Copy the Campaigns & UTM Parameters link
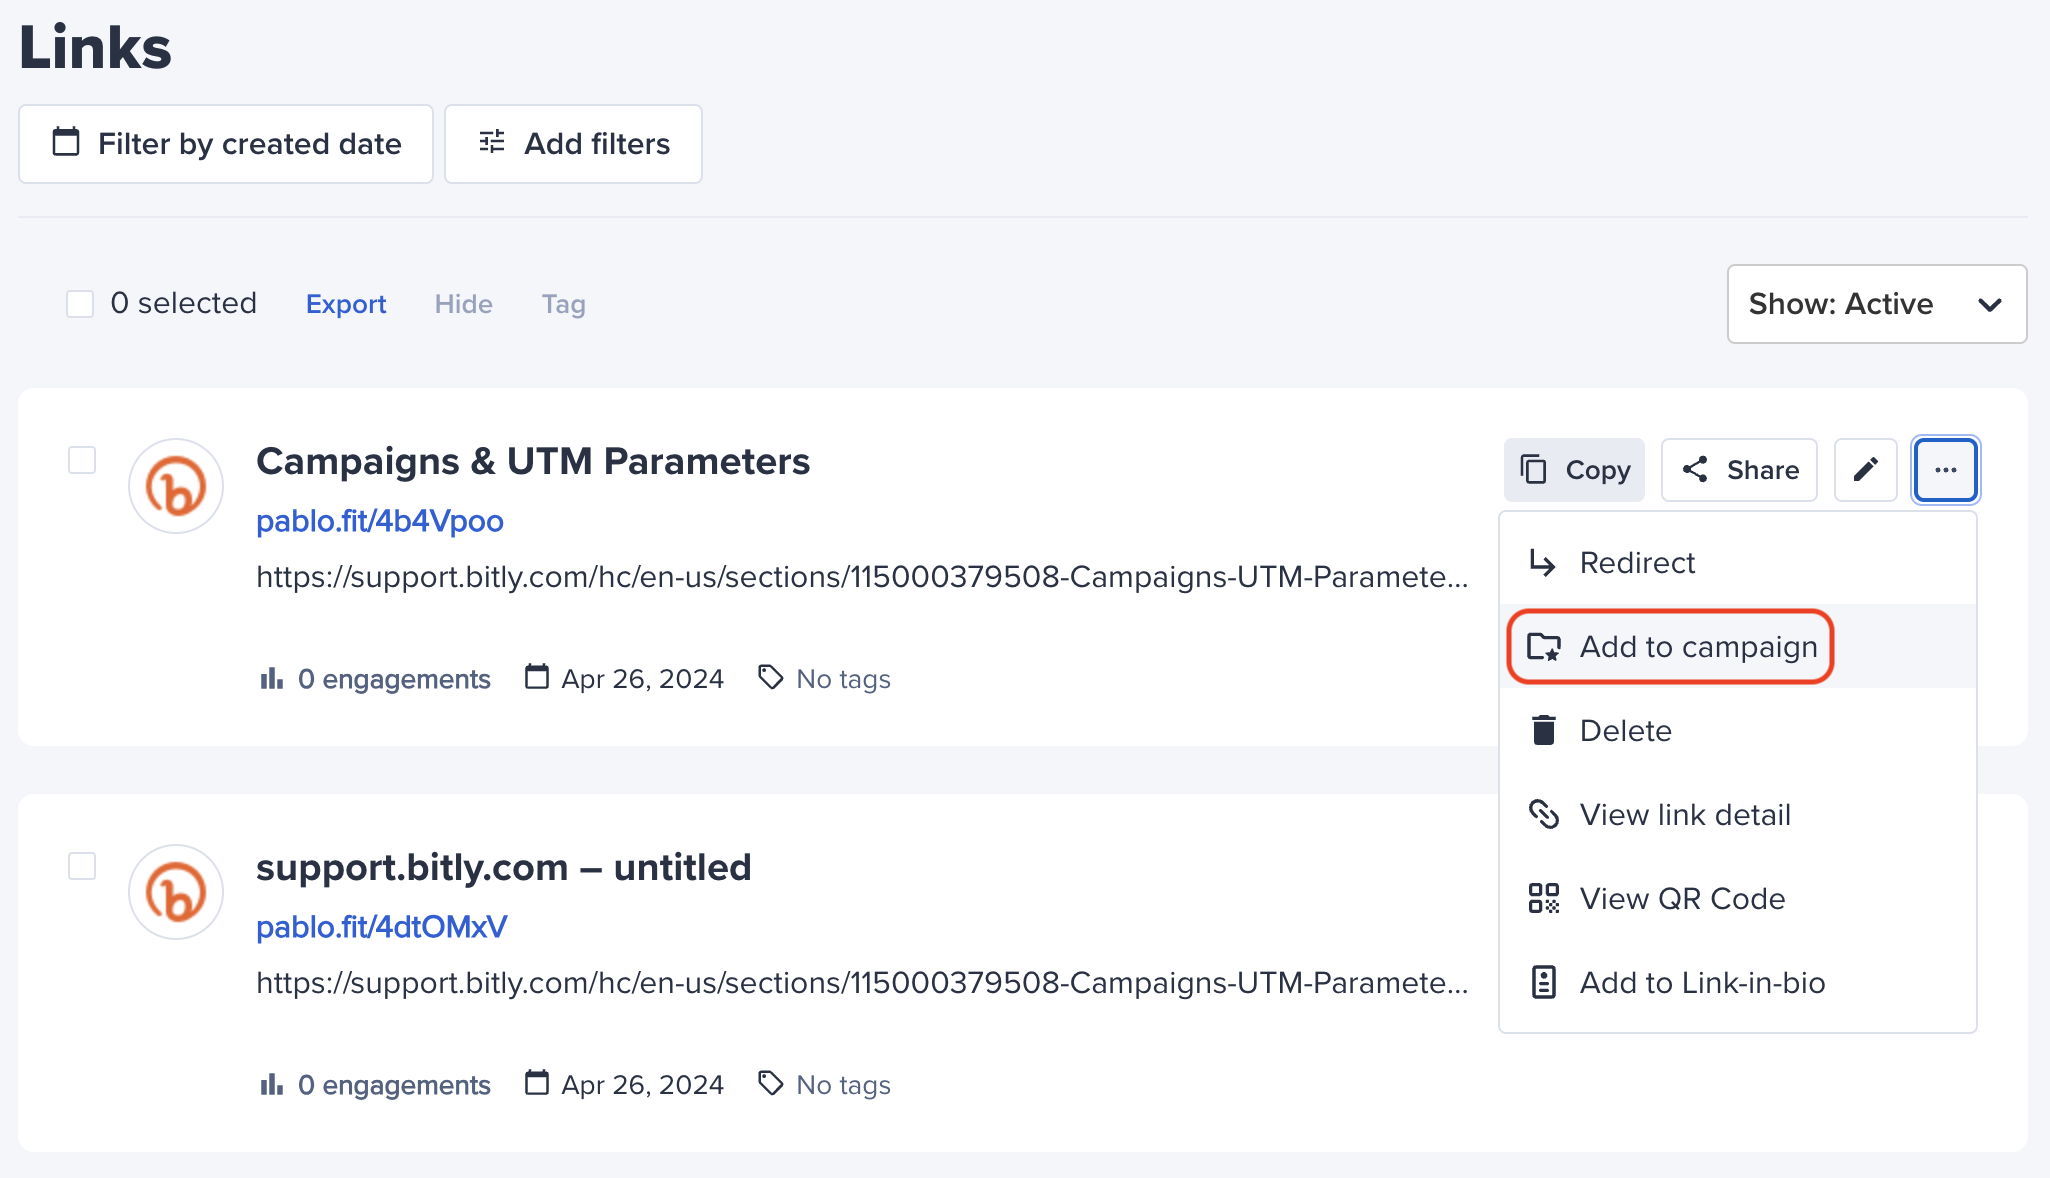The image size is (2050, 1178). coord(1574,470)
